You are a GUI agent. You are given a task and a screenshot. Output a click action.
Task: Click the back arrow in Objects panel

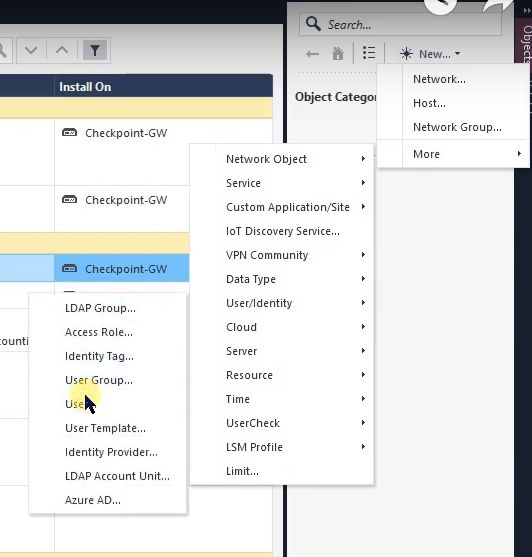(313, 54)
